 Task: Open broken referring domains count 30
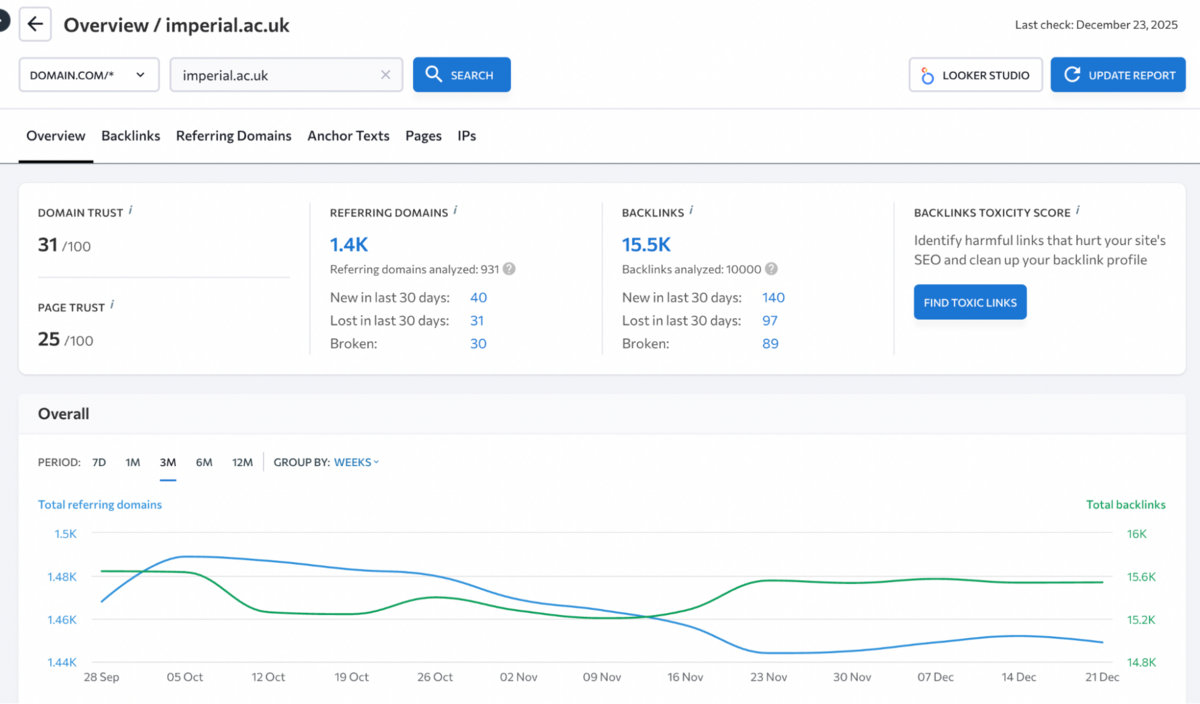tap(478, 343)
